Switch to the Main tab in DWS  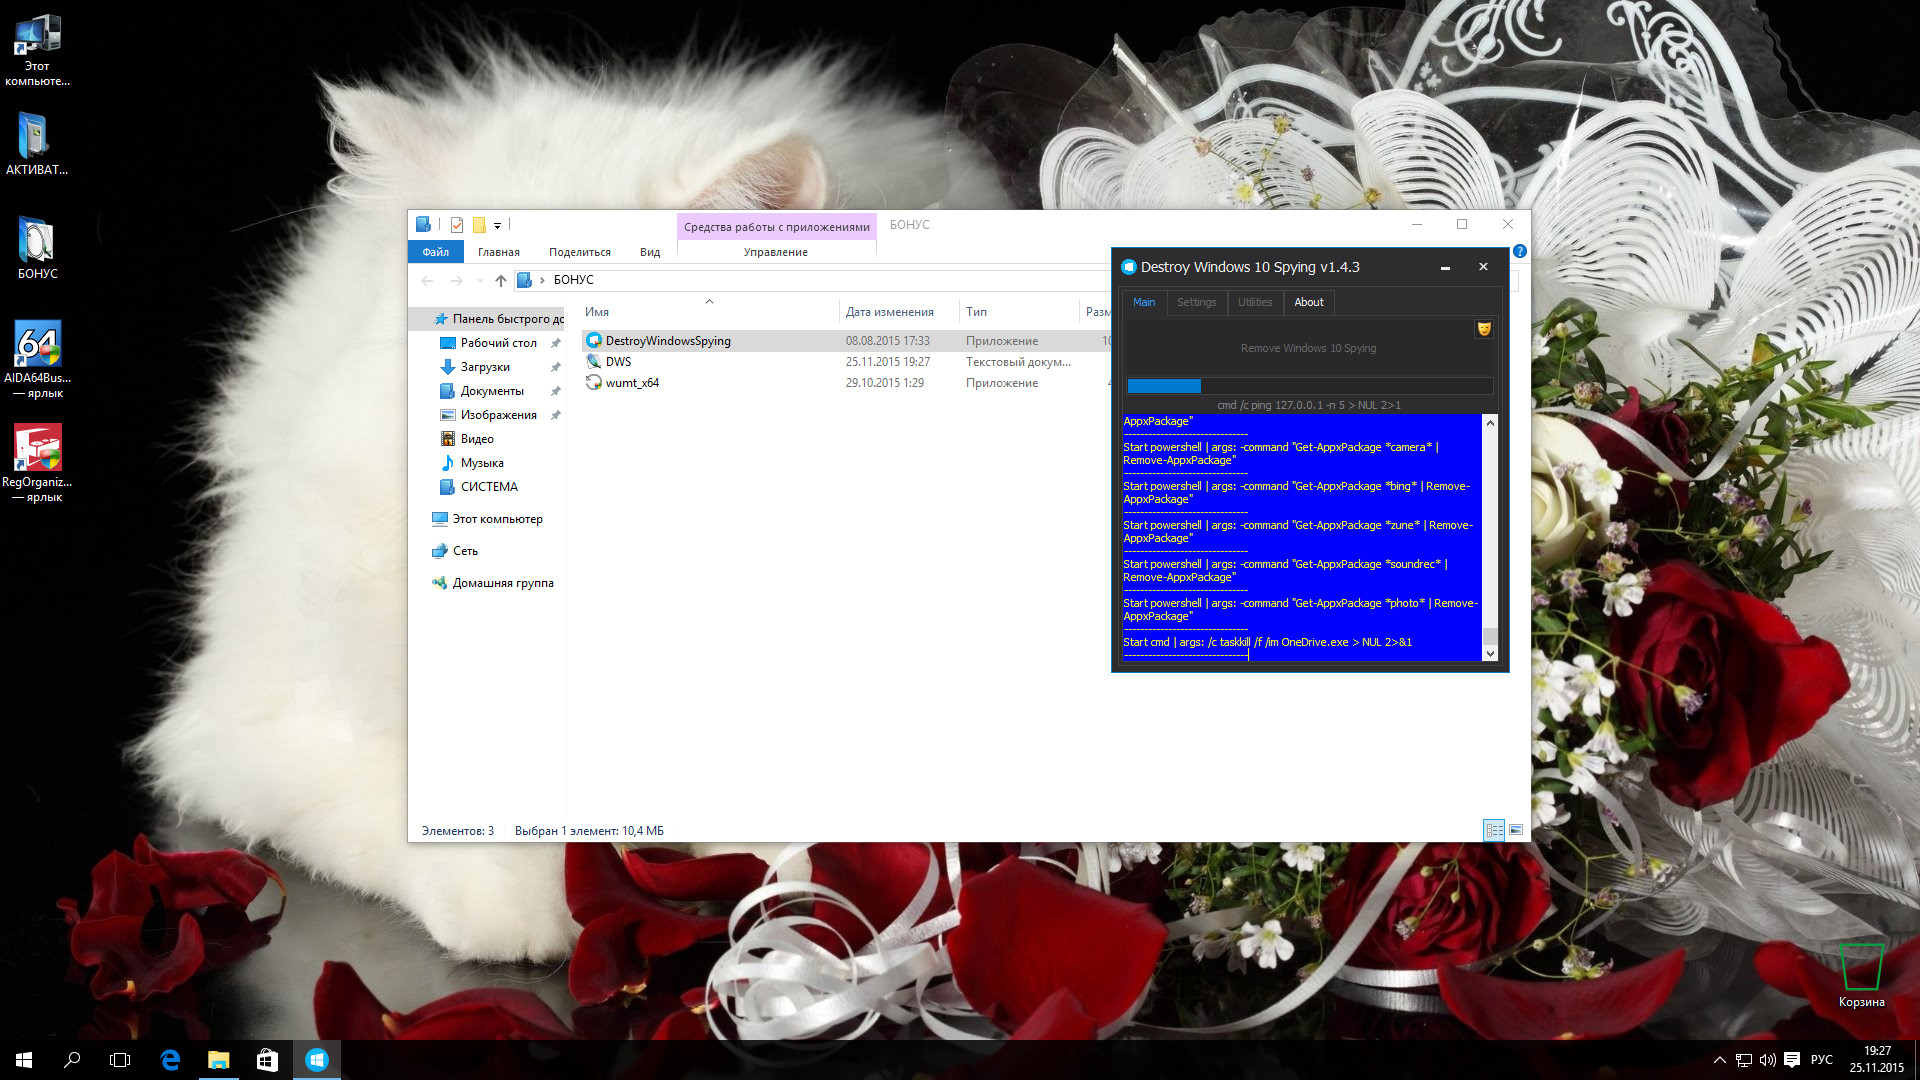point(1144,302)
